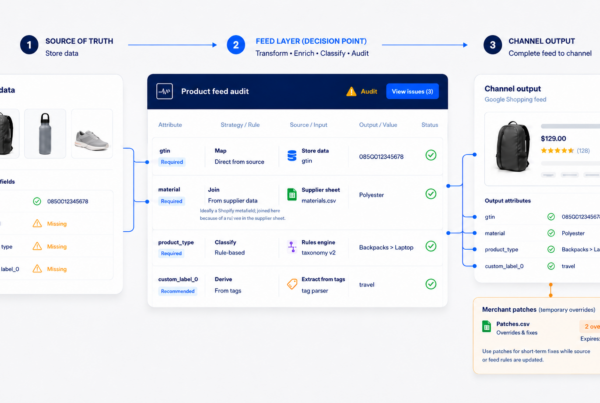Click the Polyester output value in the audit table

pyautogui.click(x=371, y=195)
